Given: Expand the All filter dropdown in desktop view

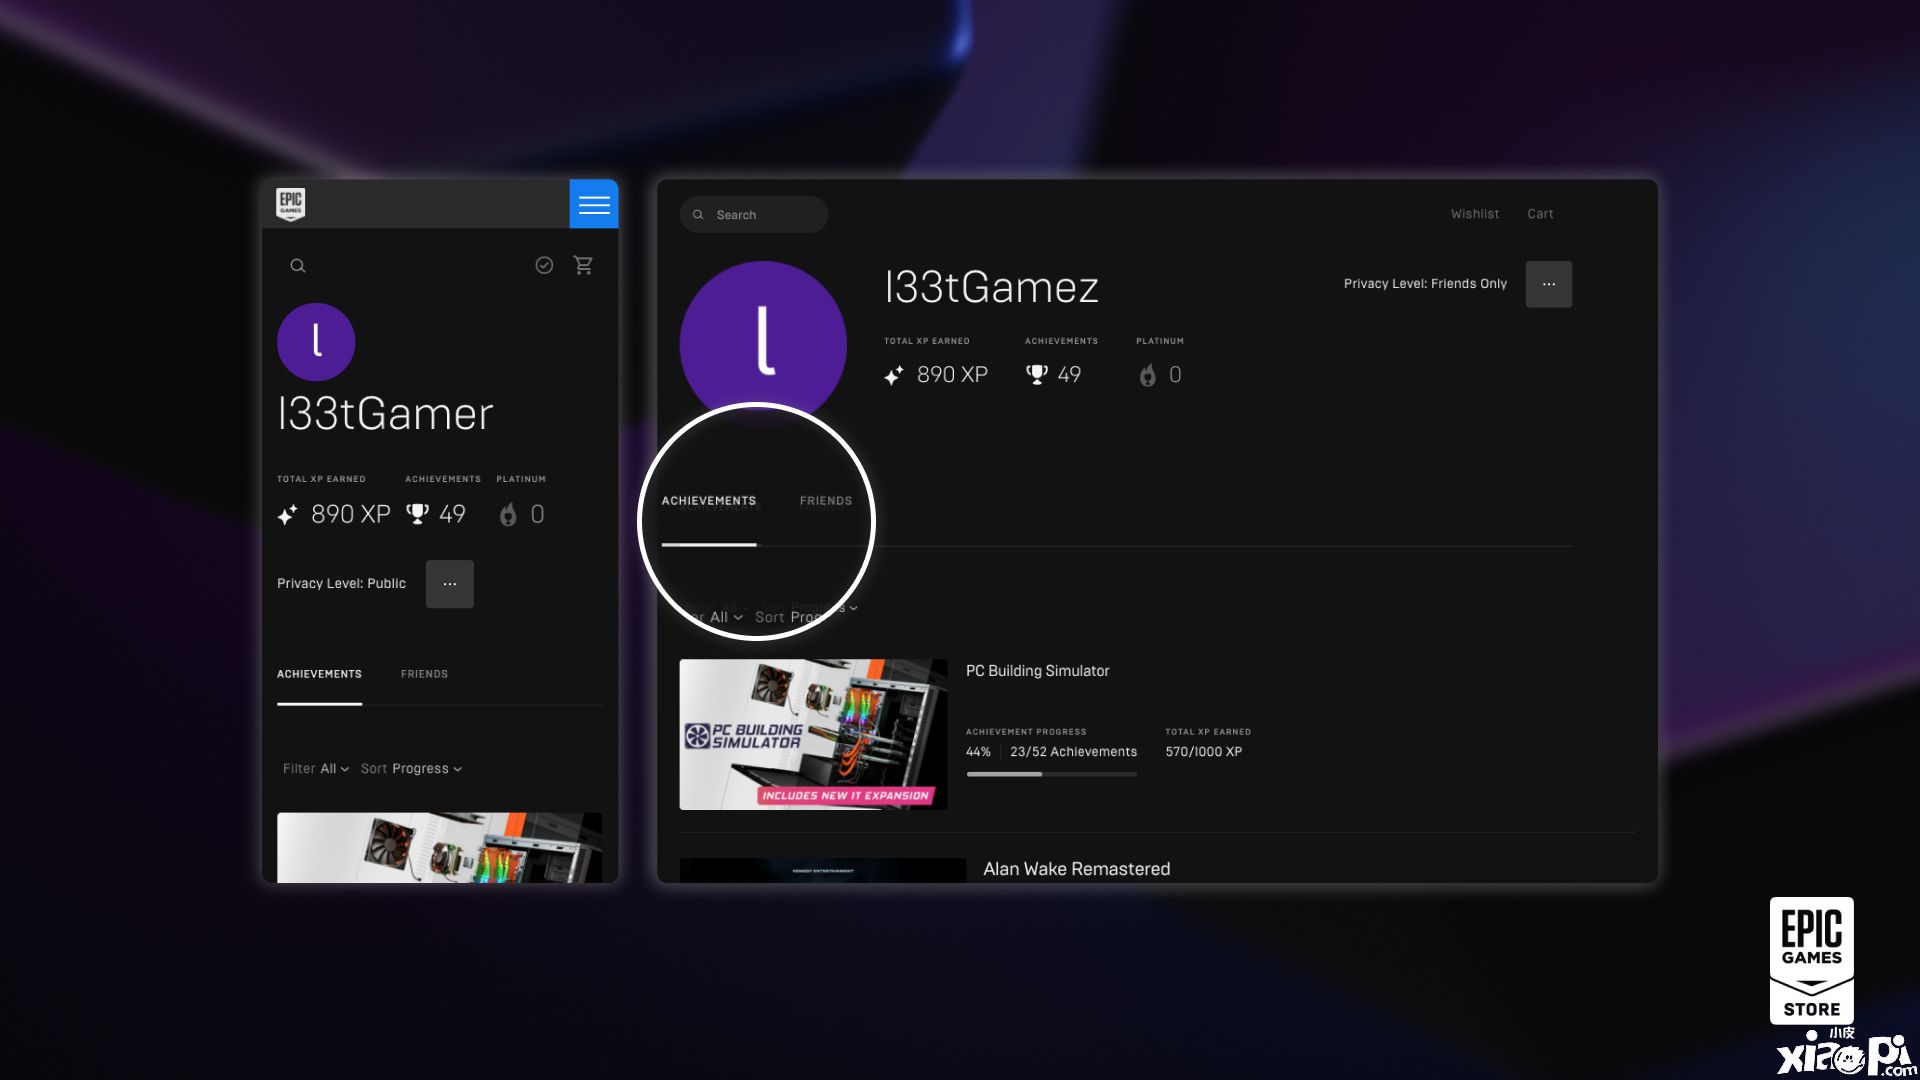Looking at the screenshot, I should tap(726, 618).
